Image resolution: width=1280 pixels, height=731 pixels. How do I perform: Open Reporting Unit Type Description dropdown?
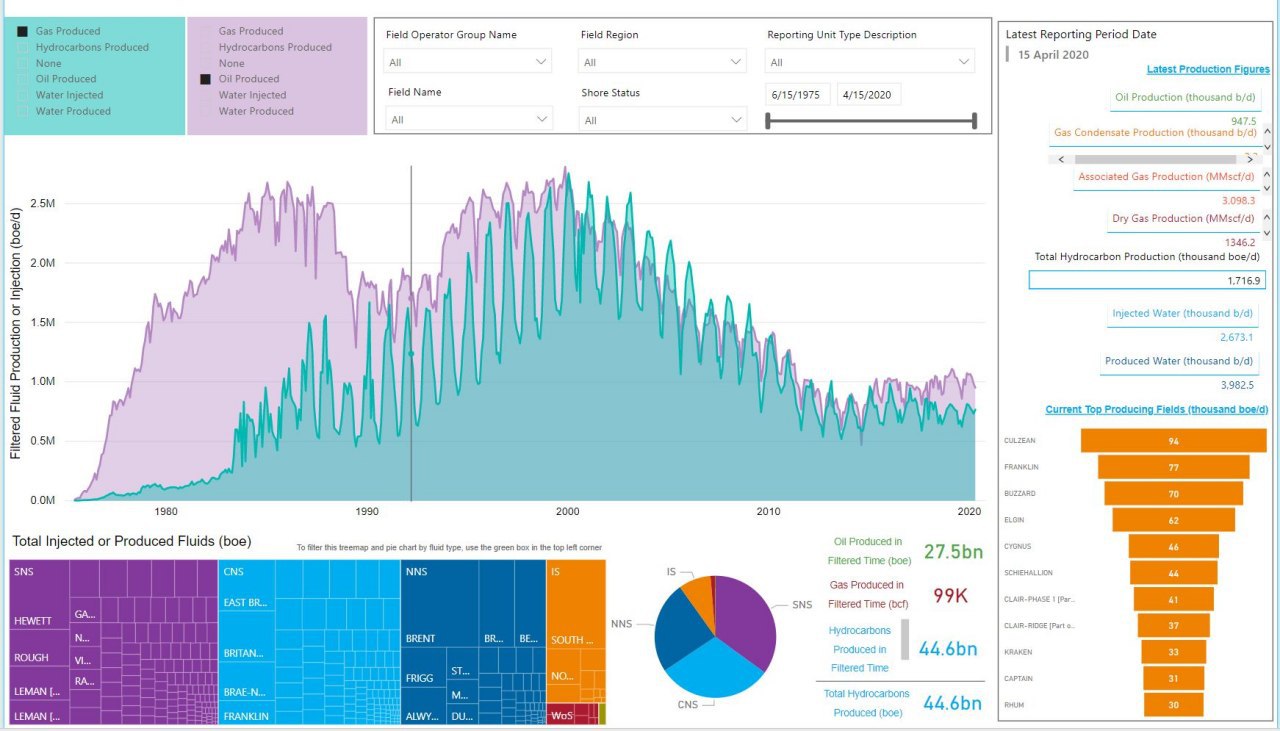[869, 62]
